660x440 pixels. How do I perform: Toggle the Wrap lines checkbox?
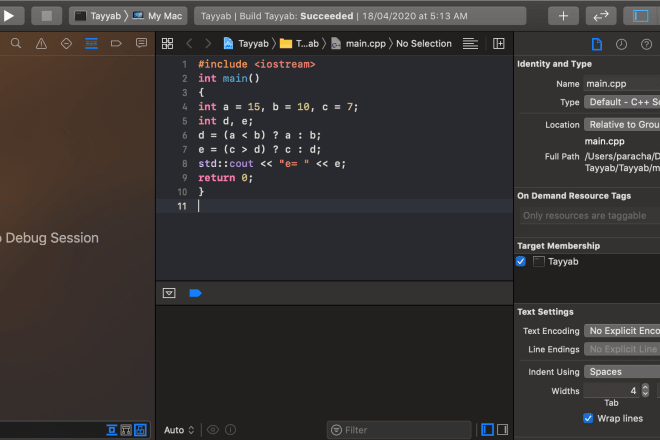(x=588, y=419)
